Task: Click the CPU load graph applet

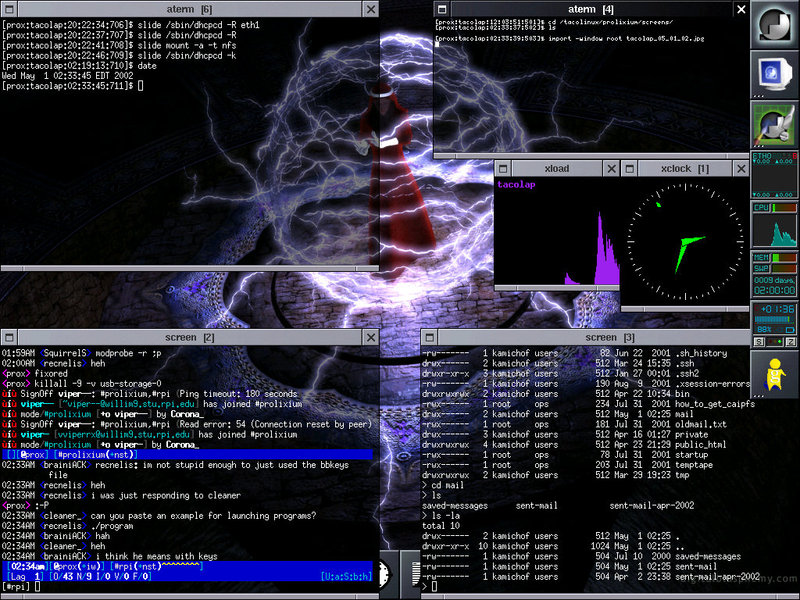Action: [774, 231]
